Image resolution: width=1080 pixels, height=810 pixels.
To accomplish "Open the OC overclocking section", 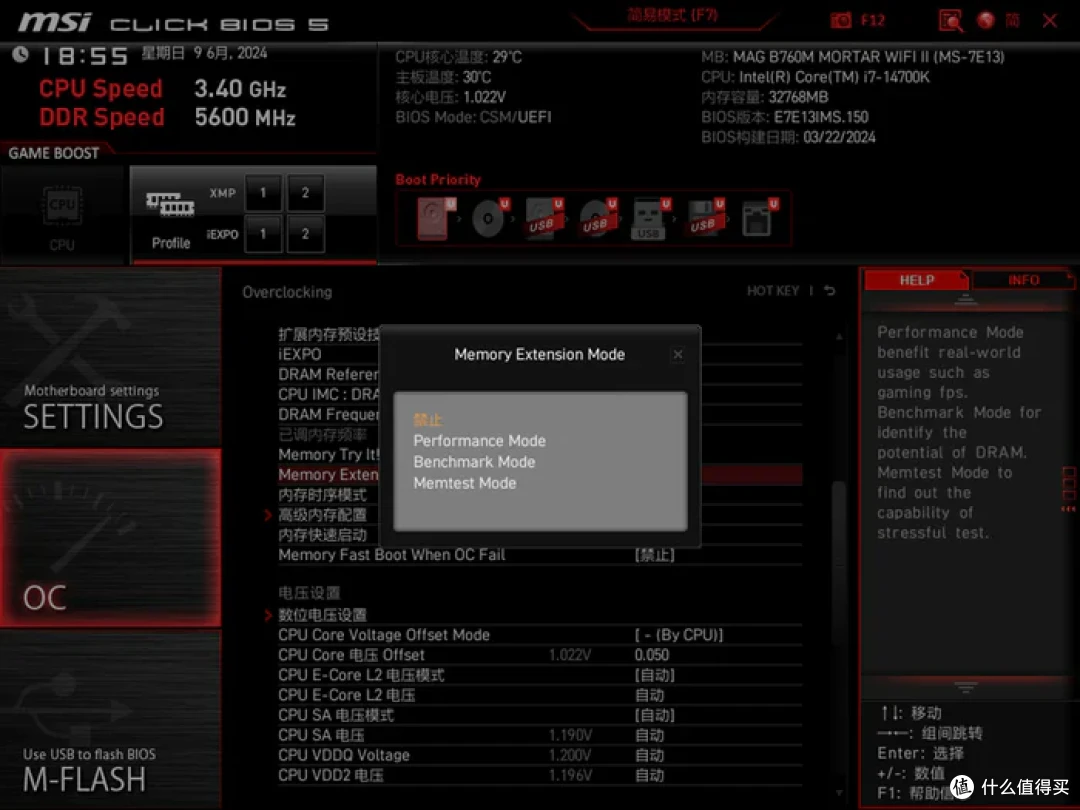I will tap(110, 538).
